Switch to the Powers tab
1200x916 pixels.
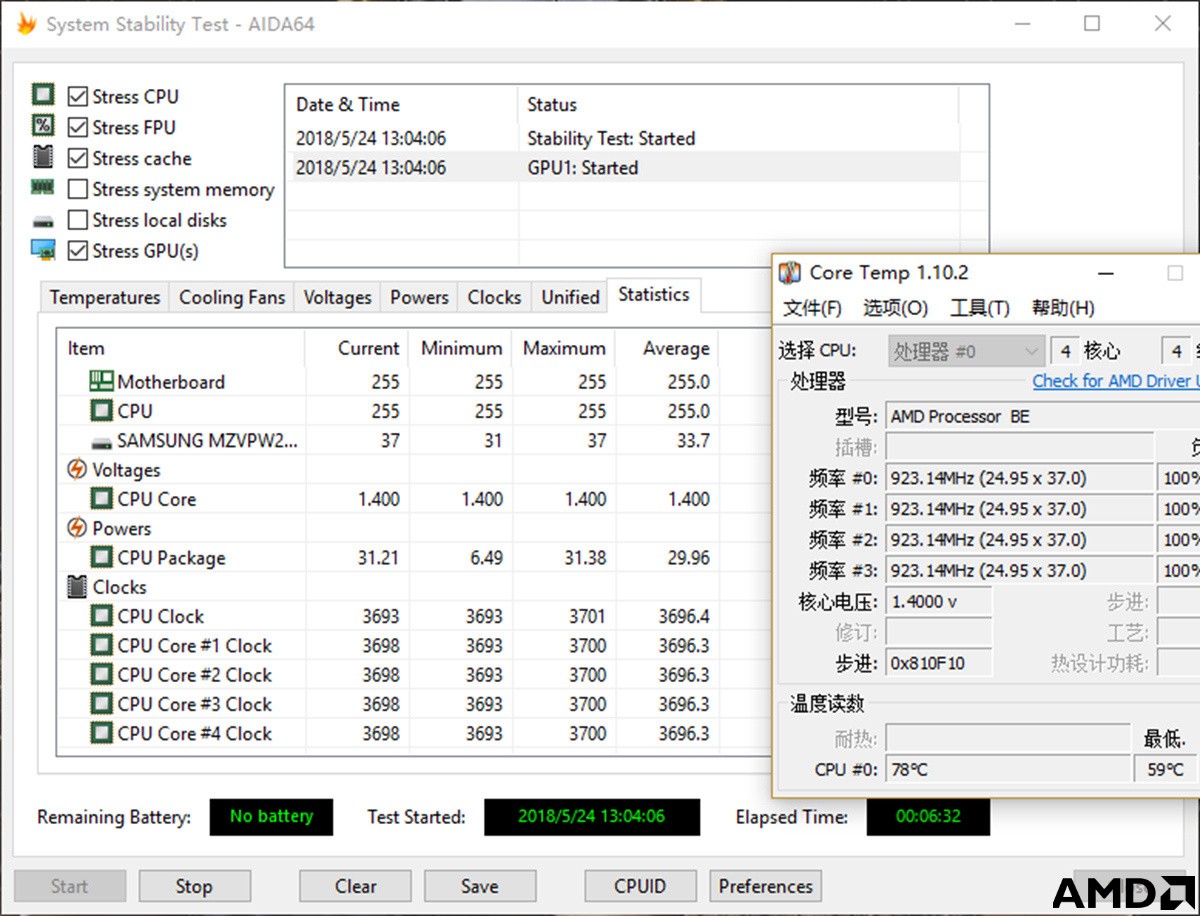(419, 297)
